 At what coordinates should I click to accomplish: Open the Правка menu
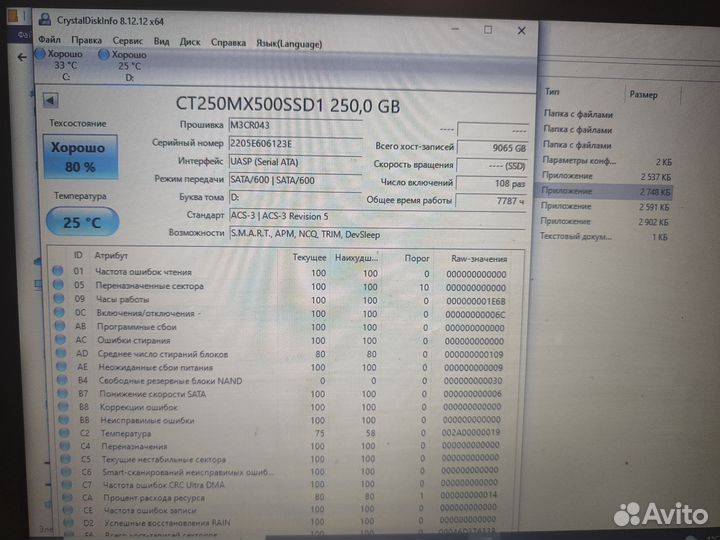86,40
